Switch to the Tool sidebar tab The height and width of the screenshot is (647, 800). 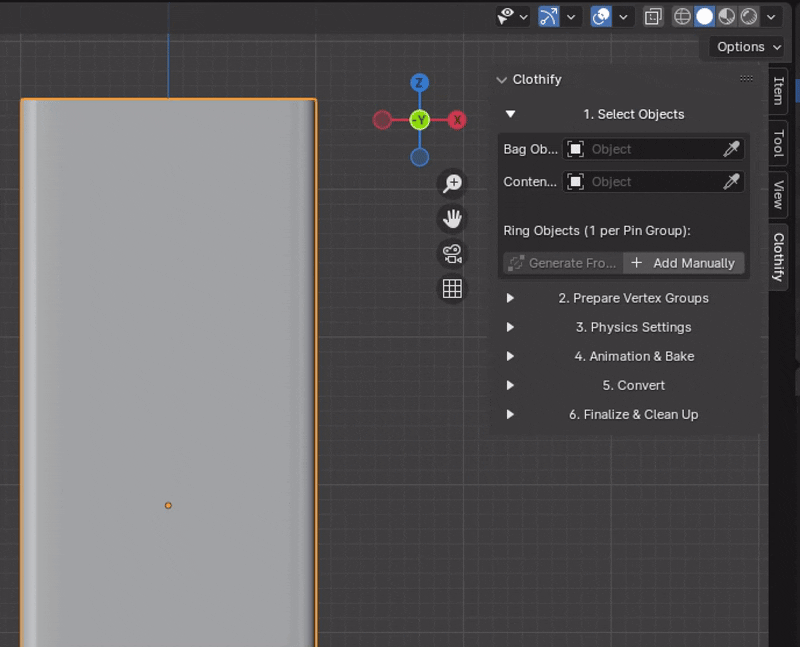click(x=778, y=143)
